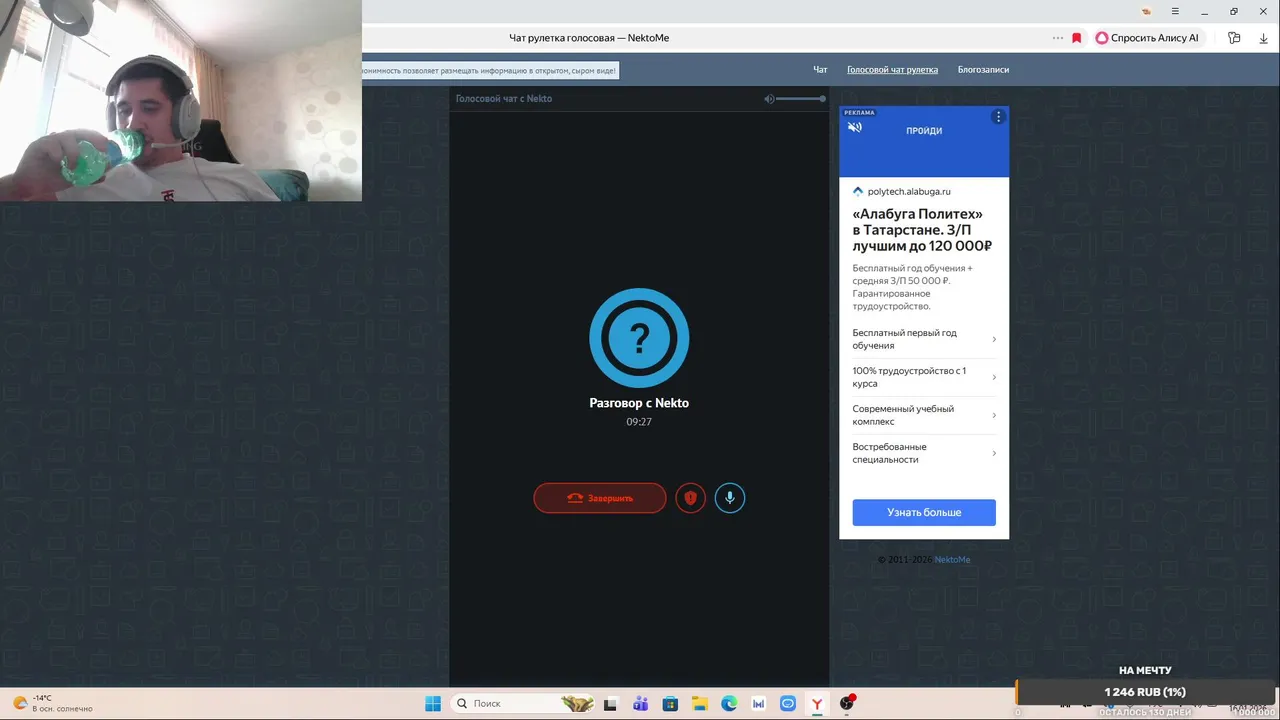Image resolution: width=1280 pixels, height=720 pixels.
Task: Expand Востребованные специальности row
Action: (x=924, y=453)
